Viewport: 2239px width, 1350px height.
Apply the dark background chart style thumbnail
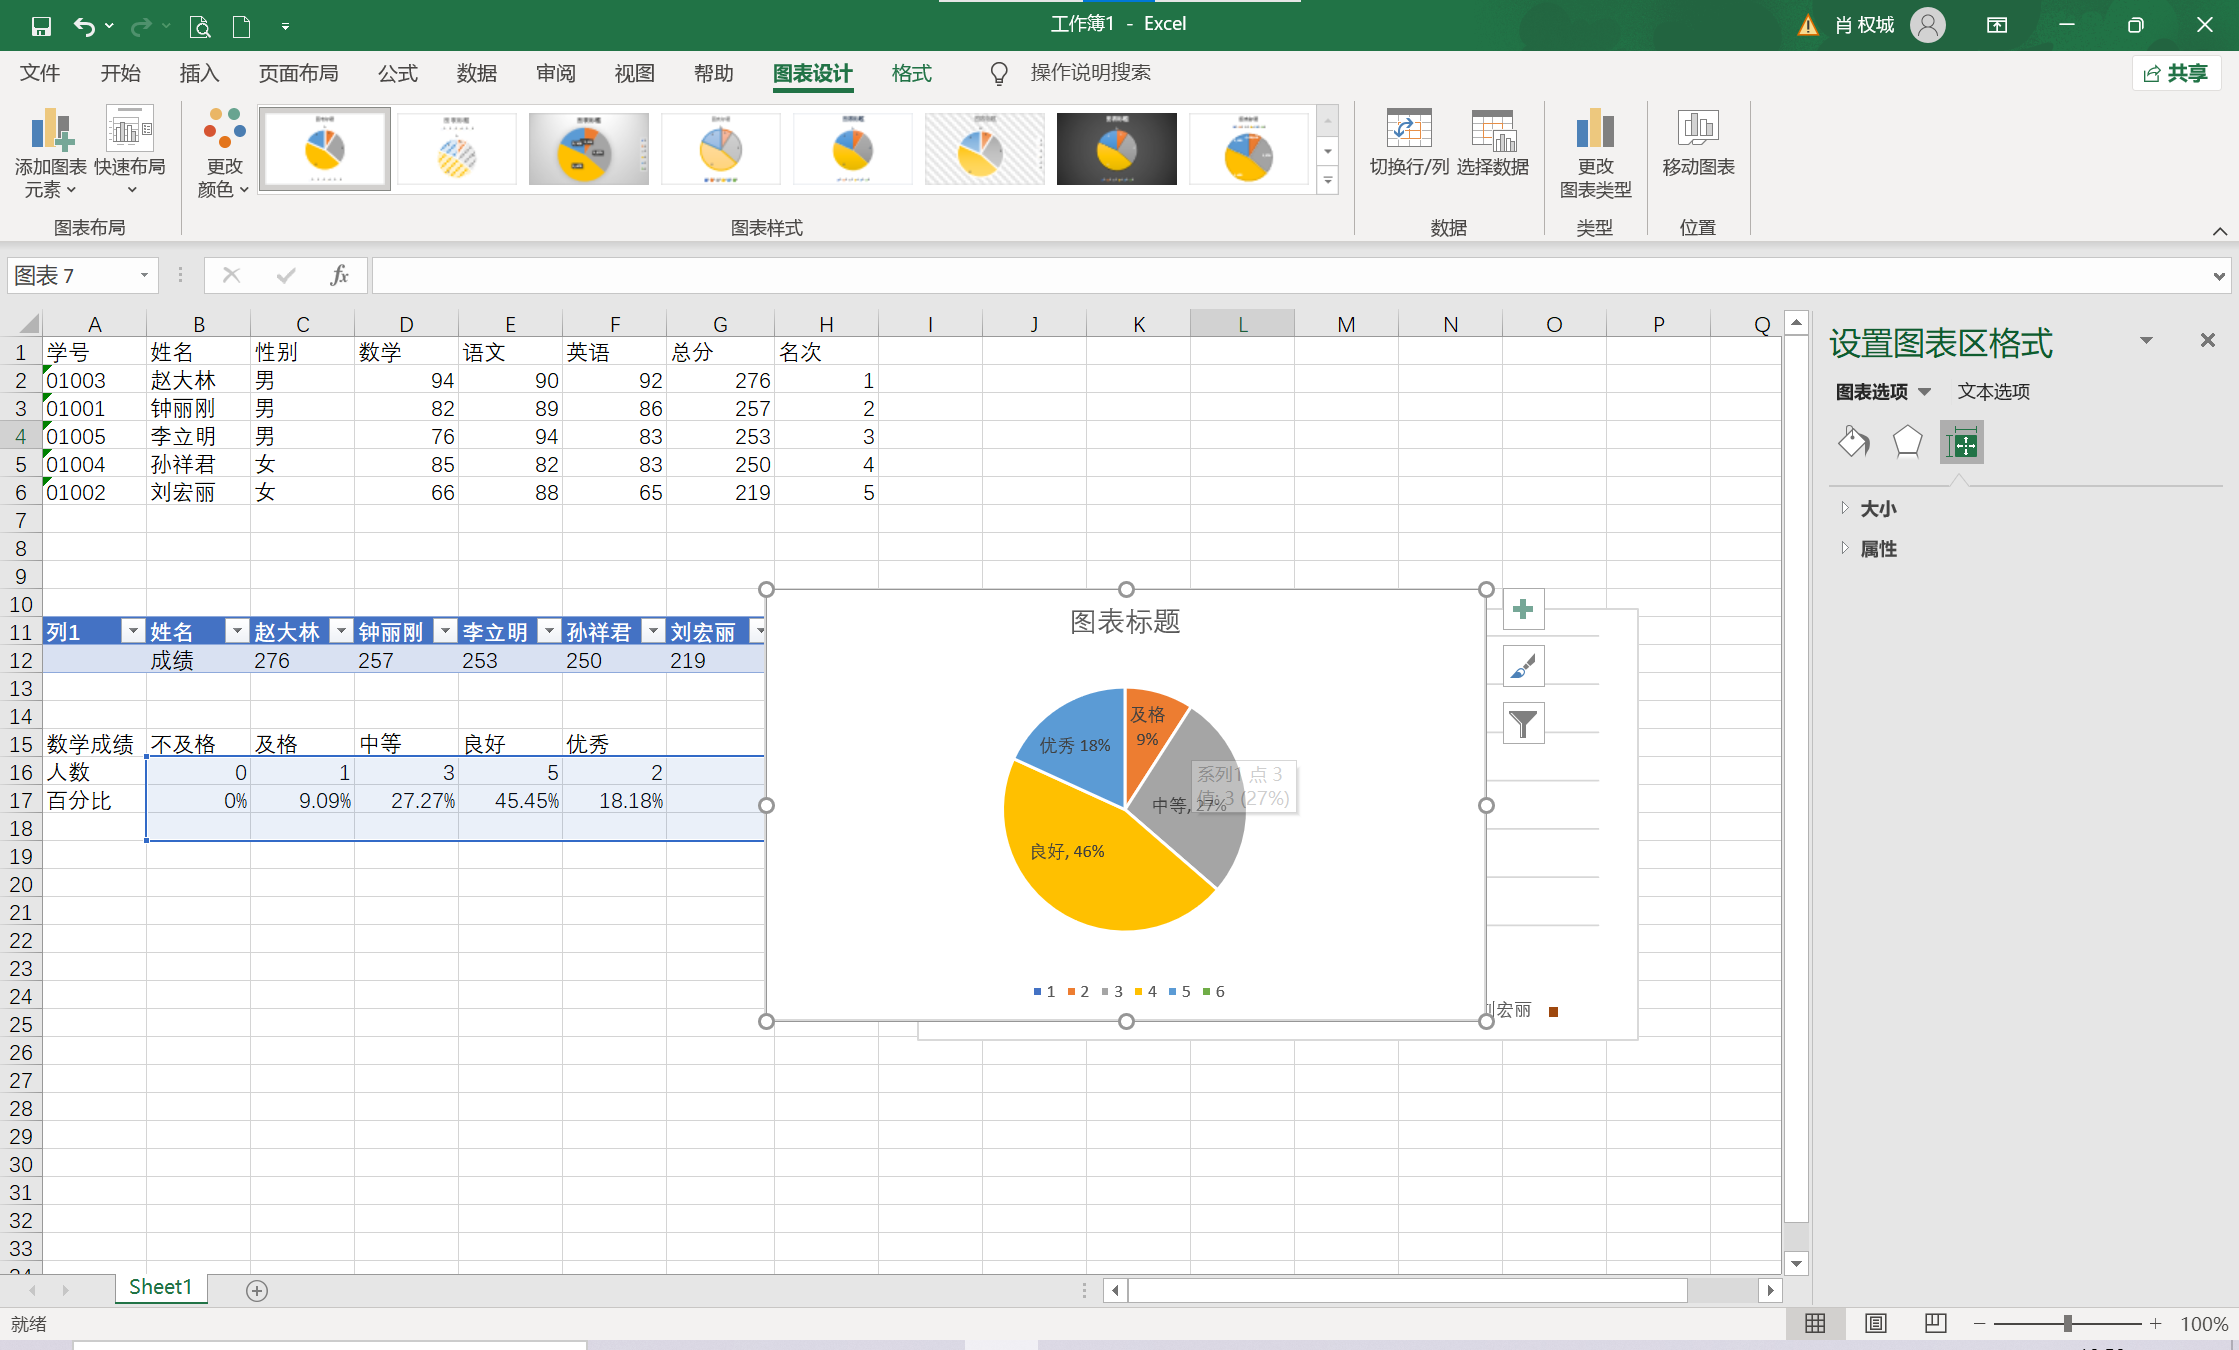[1116, 149]
